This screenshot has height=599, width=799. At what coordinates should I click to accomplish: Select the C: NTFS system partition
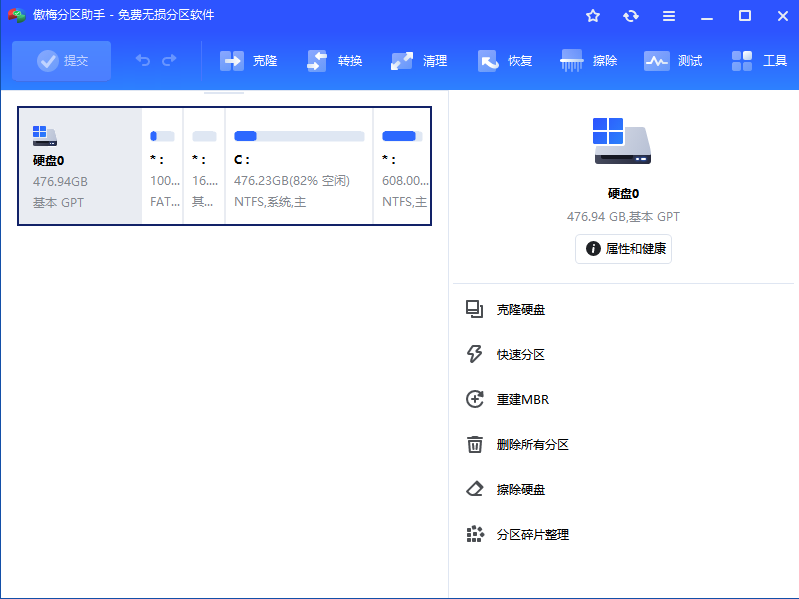point(299,166)
